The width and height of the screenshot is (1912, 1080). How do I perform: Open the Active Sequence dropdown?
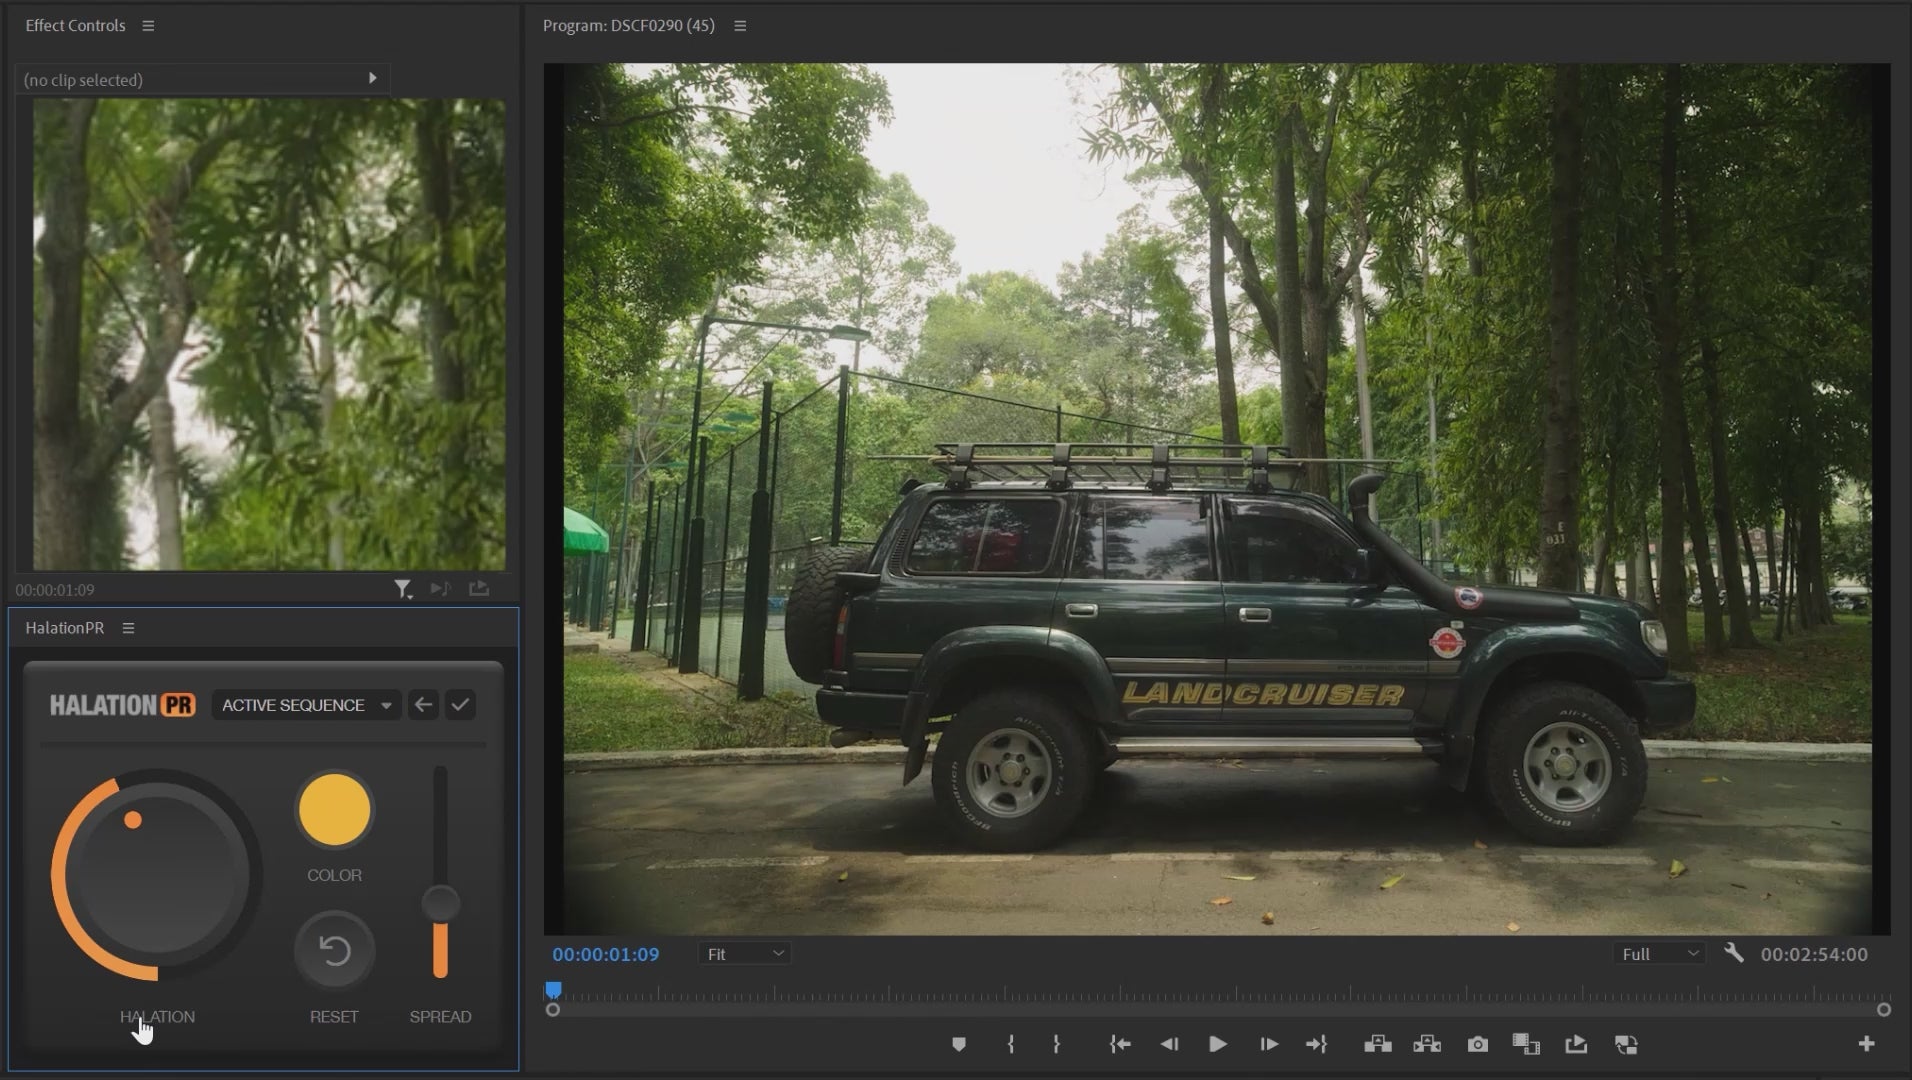click(306, 705)
